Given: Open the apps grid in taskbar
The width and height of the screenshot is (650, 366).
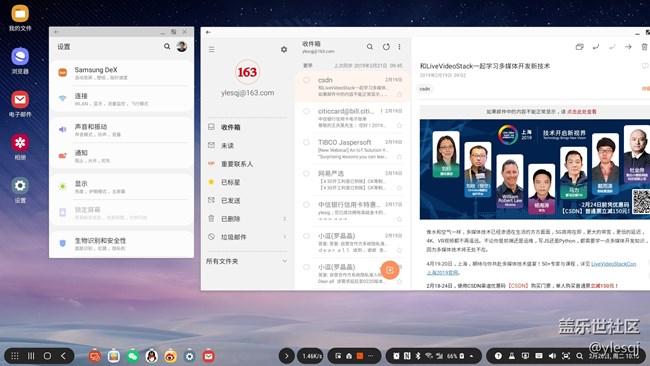Looking at the screenshot, I should pos(15,356).
